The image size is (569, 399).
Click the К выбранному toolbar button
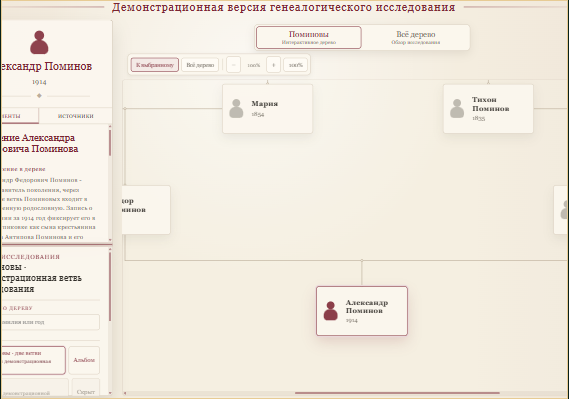pos(155,65)
